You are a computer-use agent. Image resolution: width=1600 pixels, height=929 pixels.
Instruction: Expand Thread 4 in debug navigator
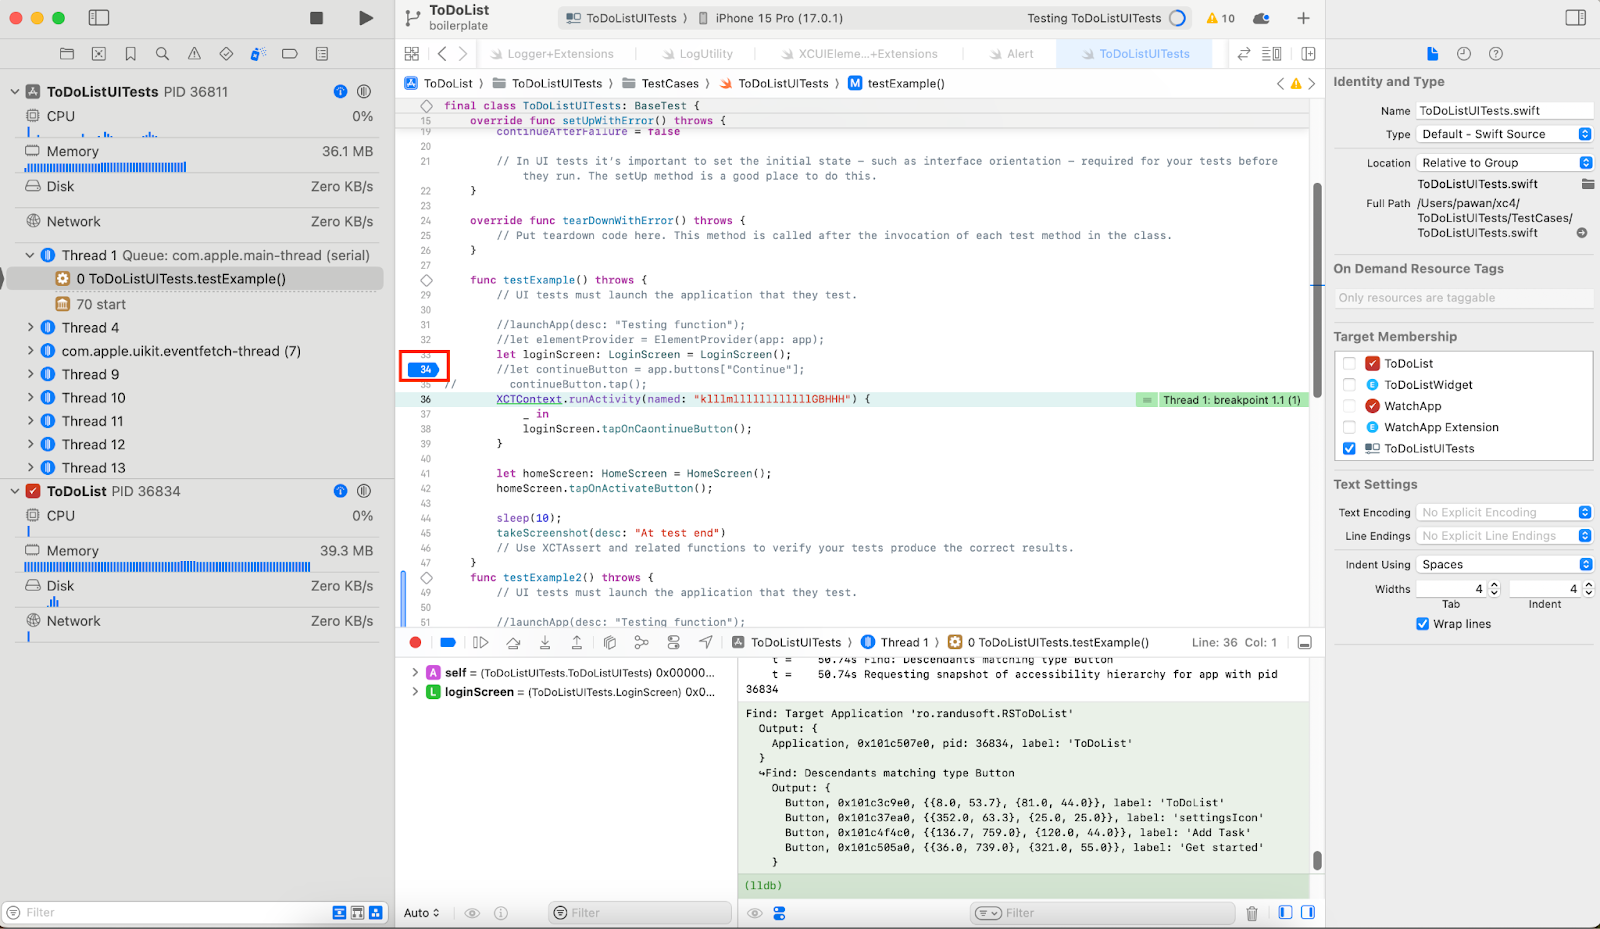(x=30, y=328)
